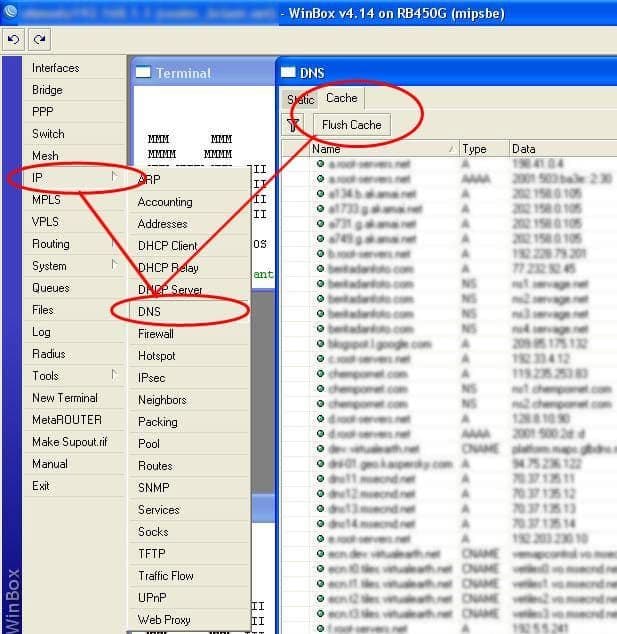
Task: Sort by the Type column header
Action: tap(484, 149)
